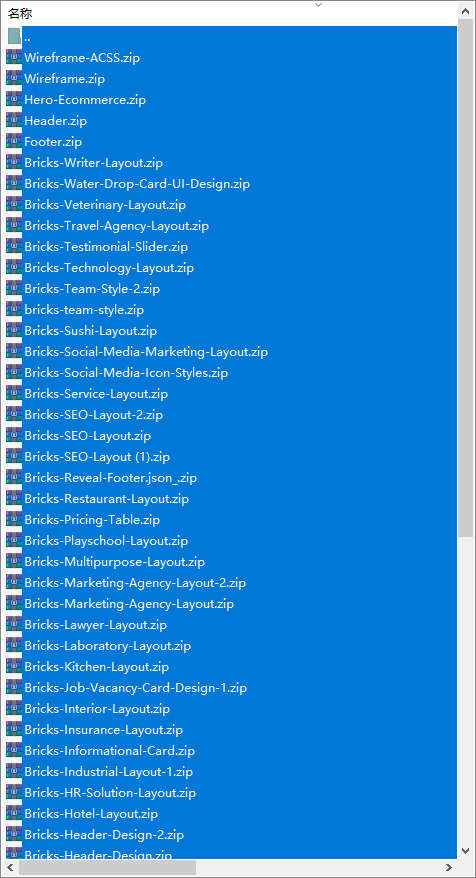Click the icon of Bricks-Sushi-Layout.zip
This screenshot has height=878, width=476.
click(14, 330)
